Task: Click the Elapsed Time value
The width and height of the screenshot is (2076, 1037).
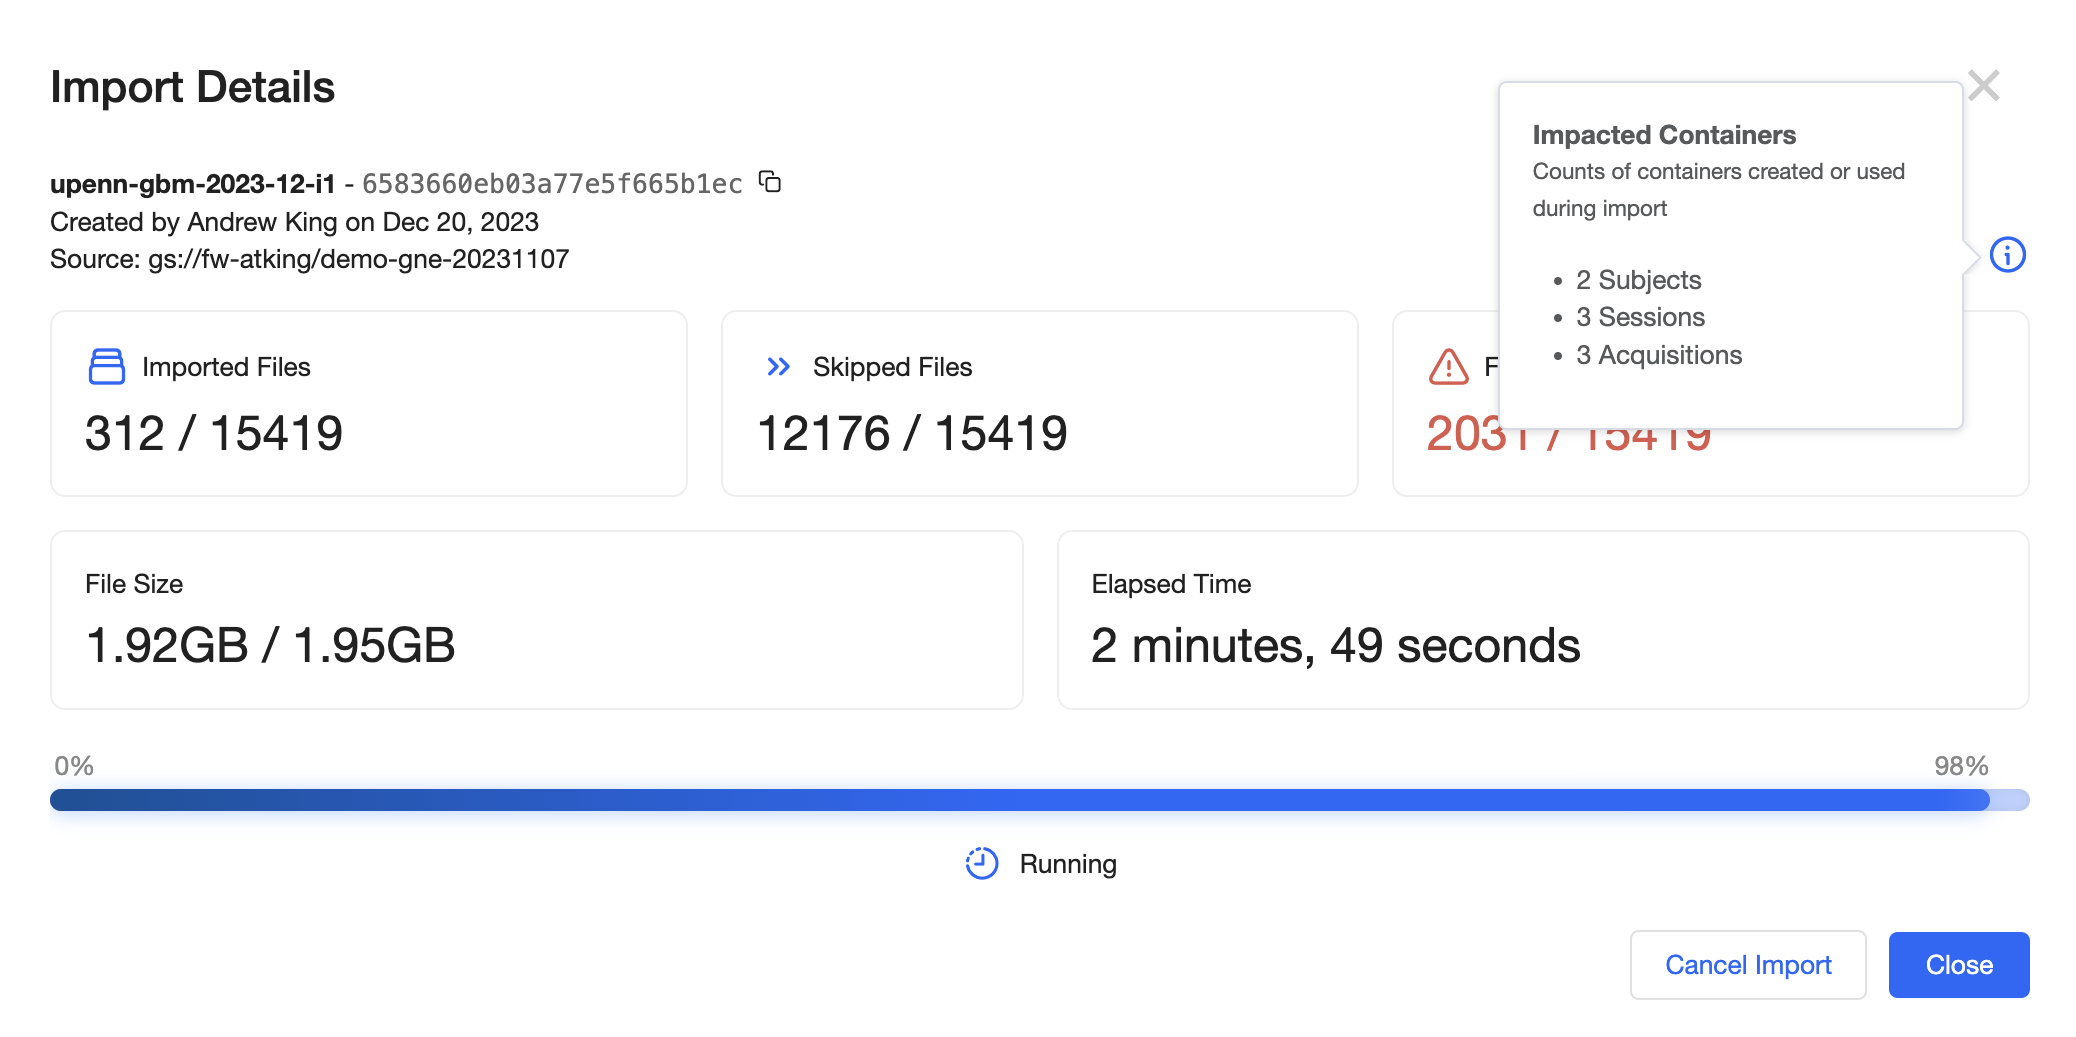Action: (x=1336, y=645)
